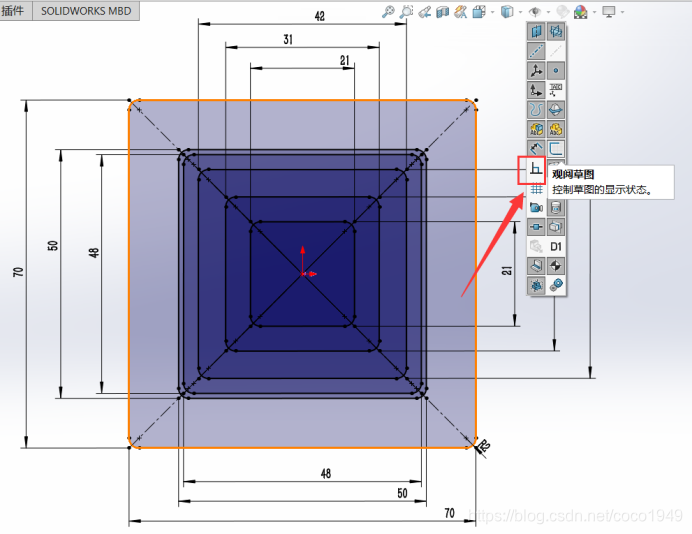Click the Zoom to Area icon
The width and height of the screenshot is (692, 534).
406,12
